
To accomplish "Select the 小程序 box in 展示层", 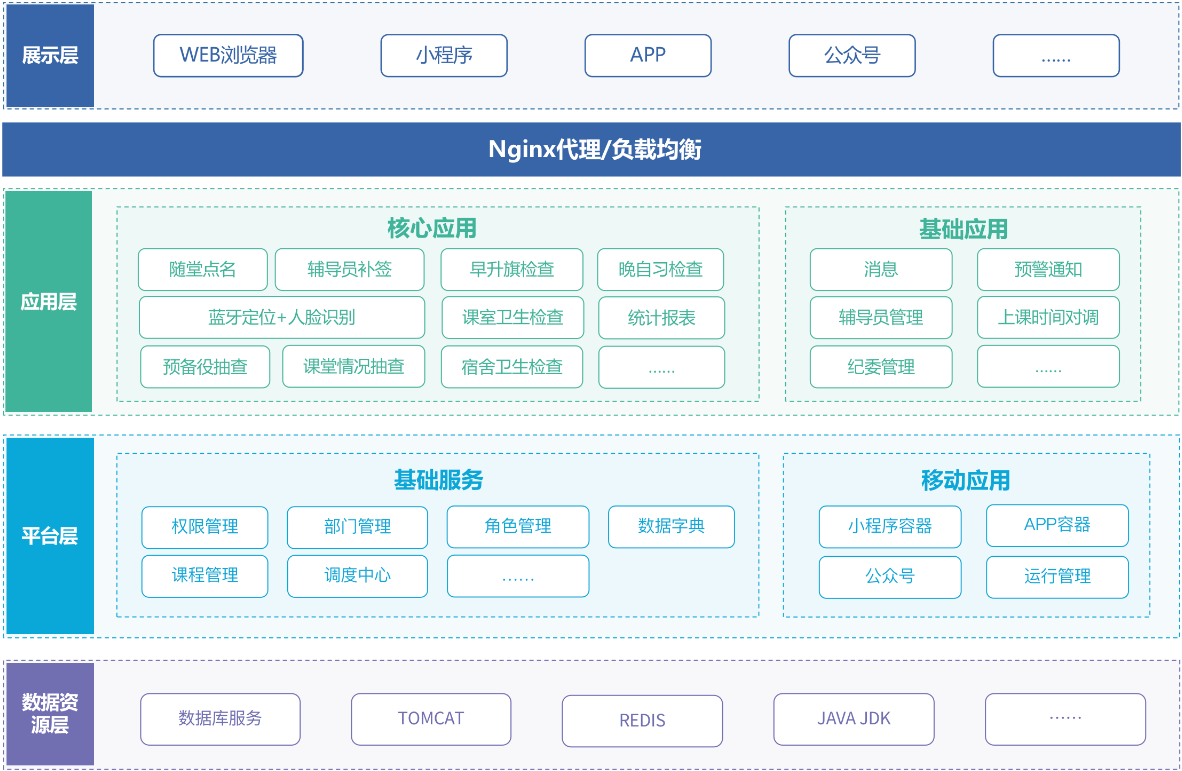I will pos(444,56).
